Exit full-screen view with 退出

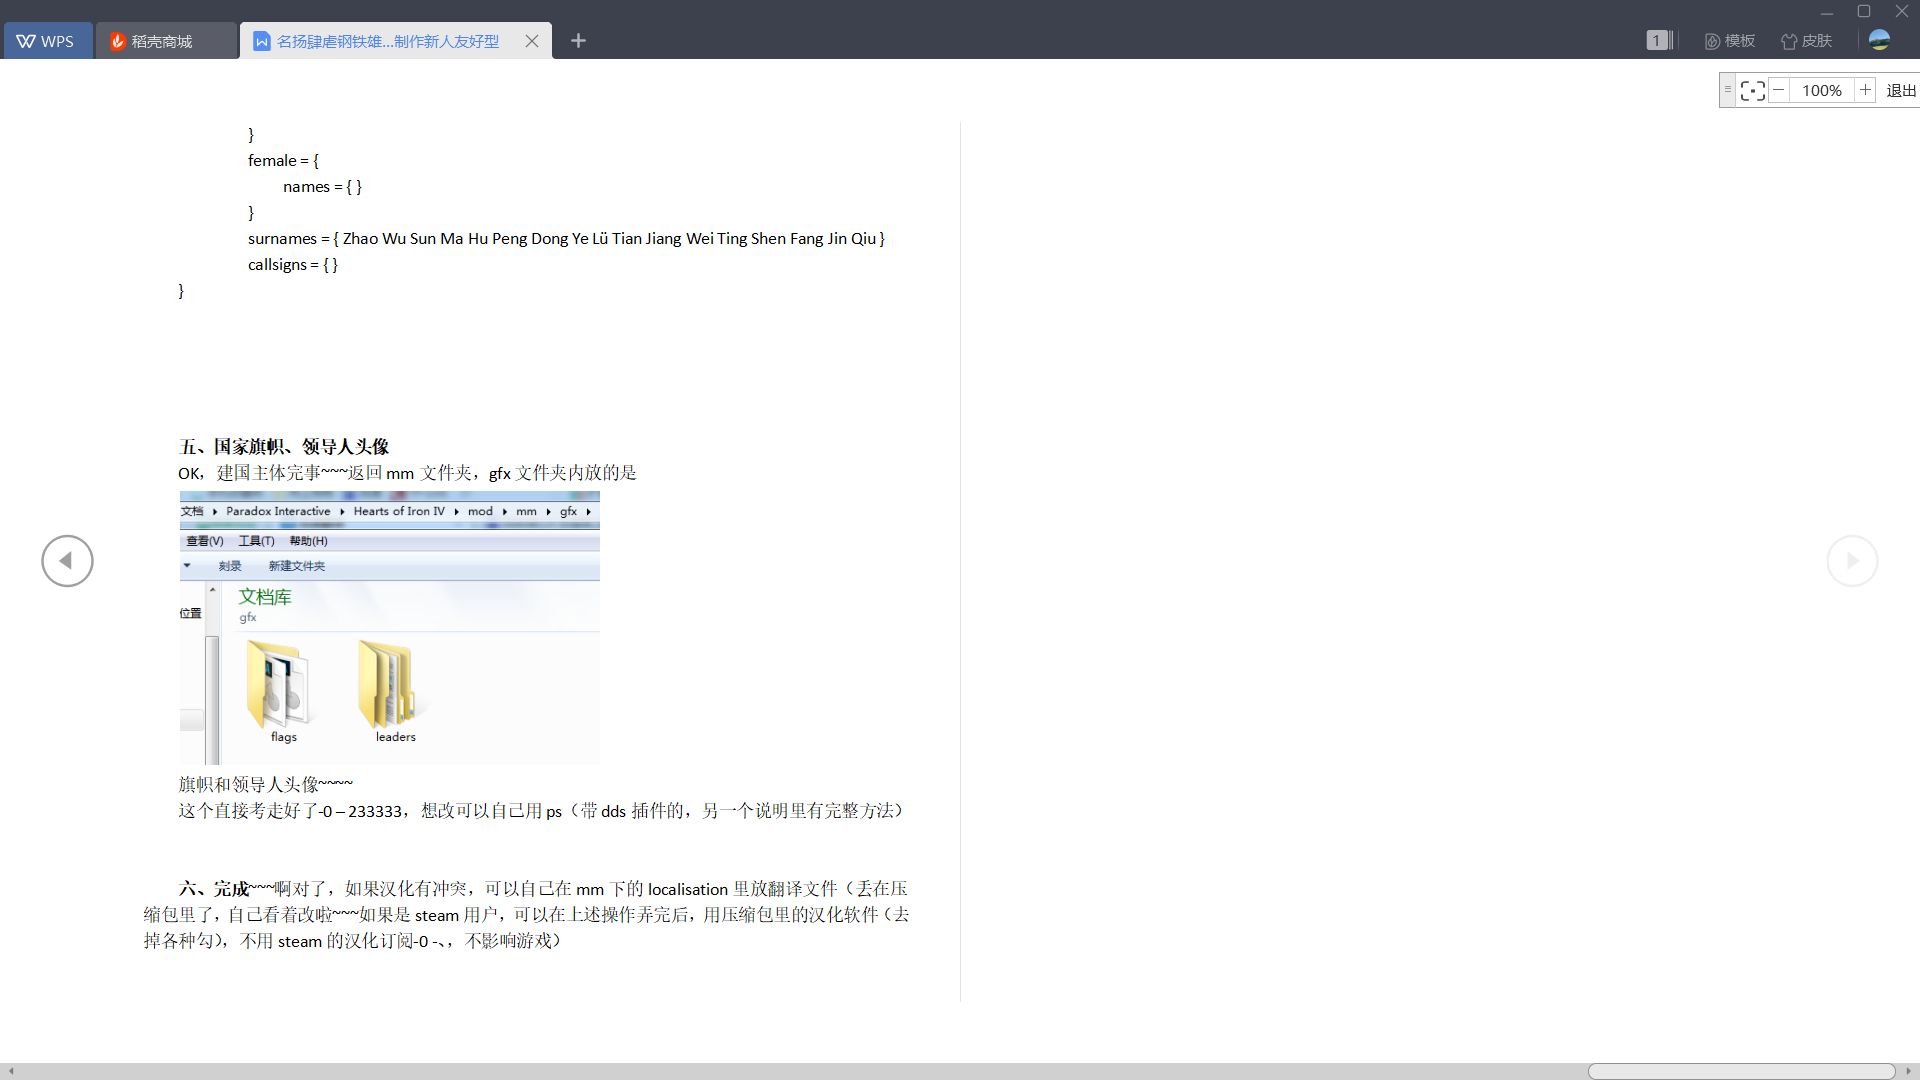1901,90
